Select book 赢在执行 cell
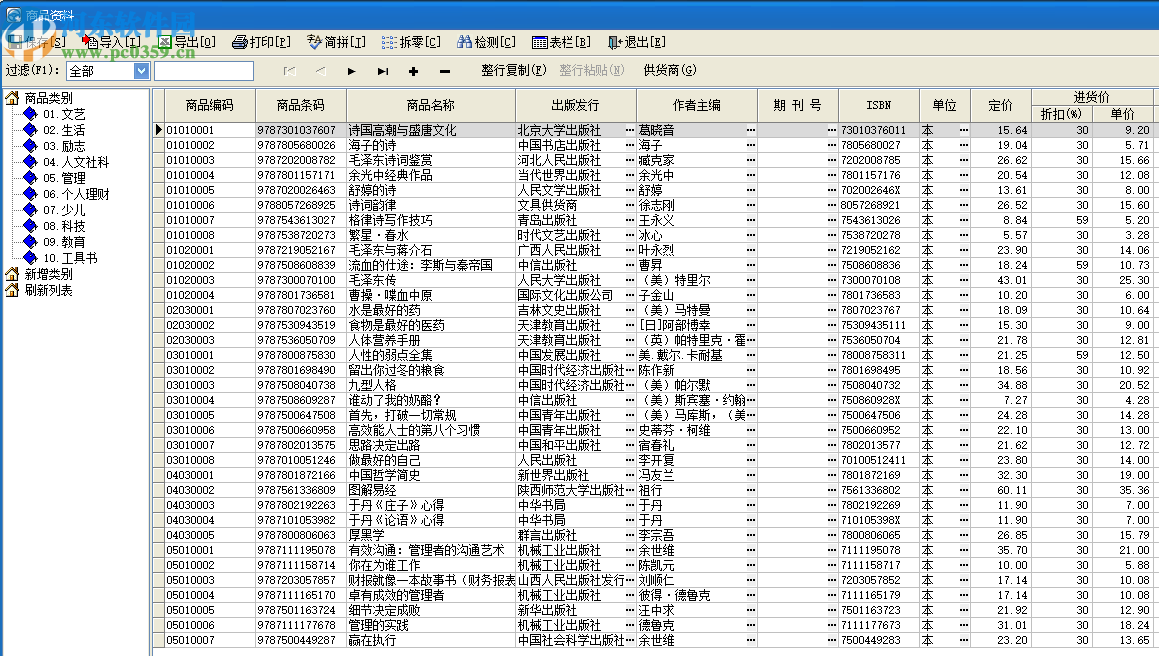 [430, 640]
